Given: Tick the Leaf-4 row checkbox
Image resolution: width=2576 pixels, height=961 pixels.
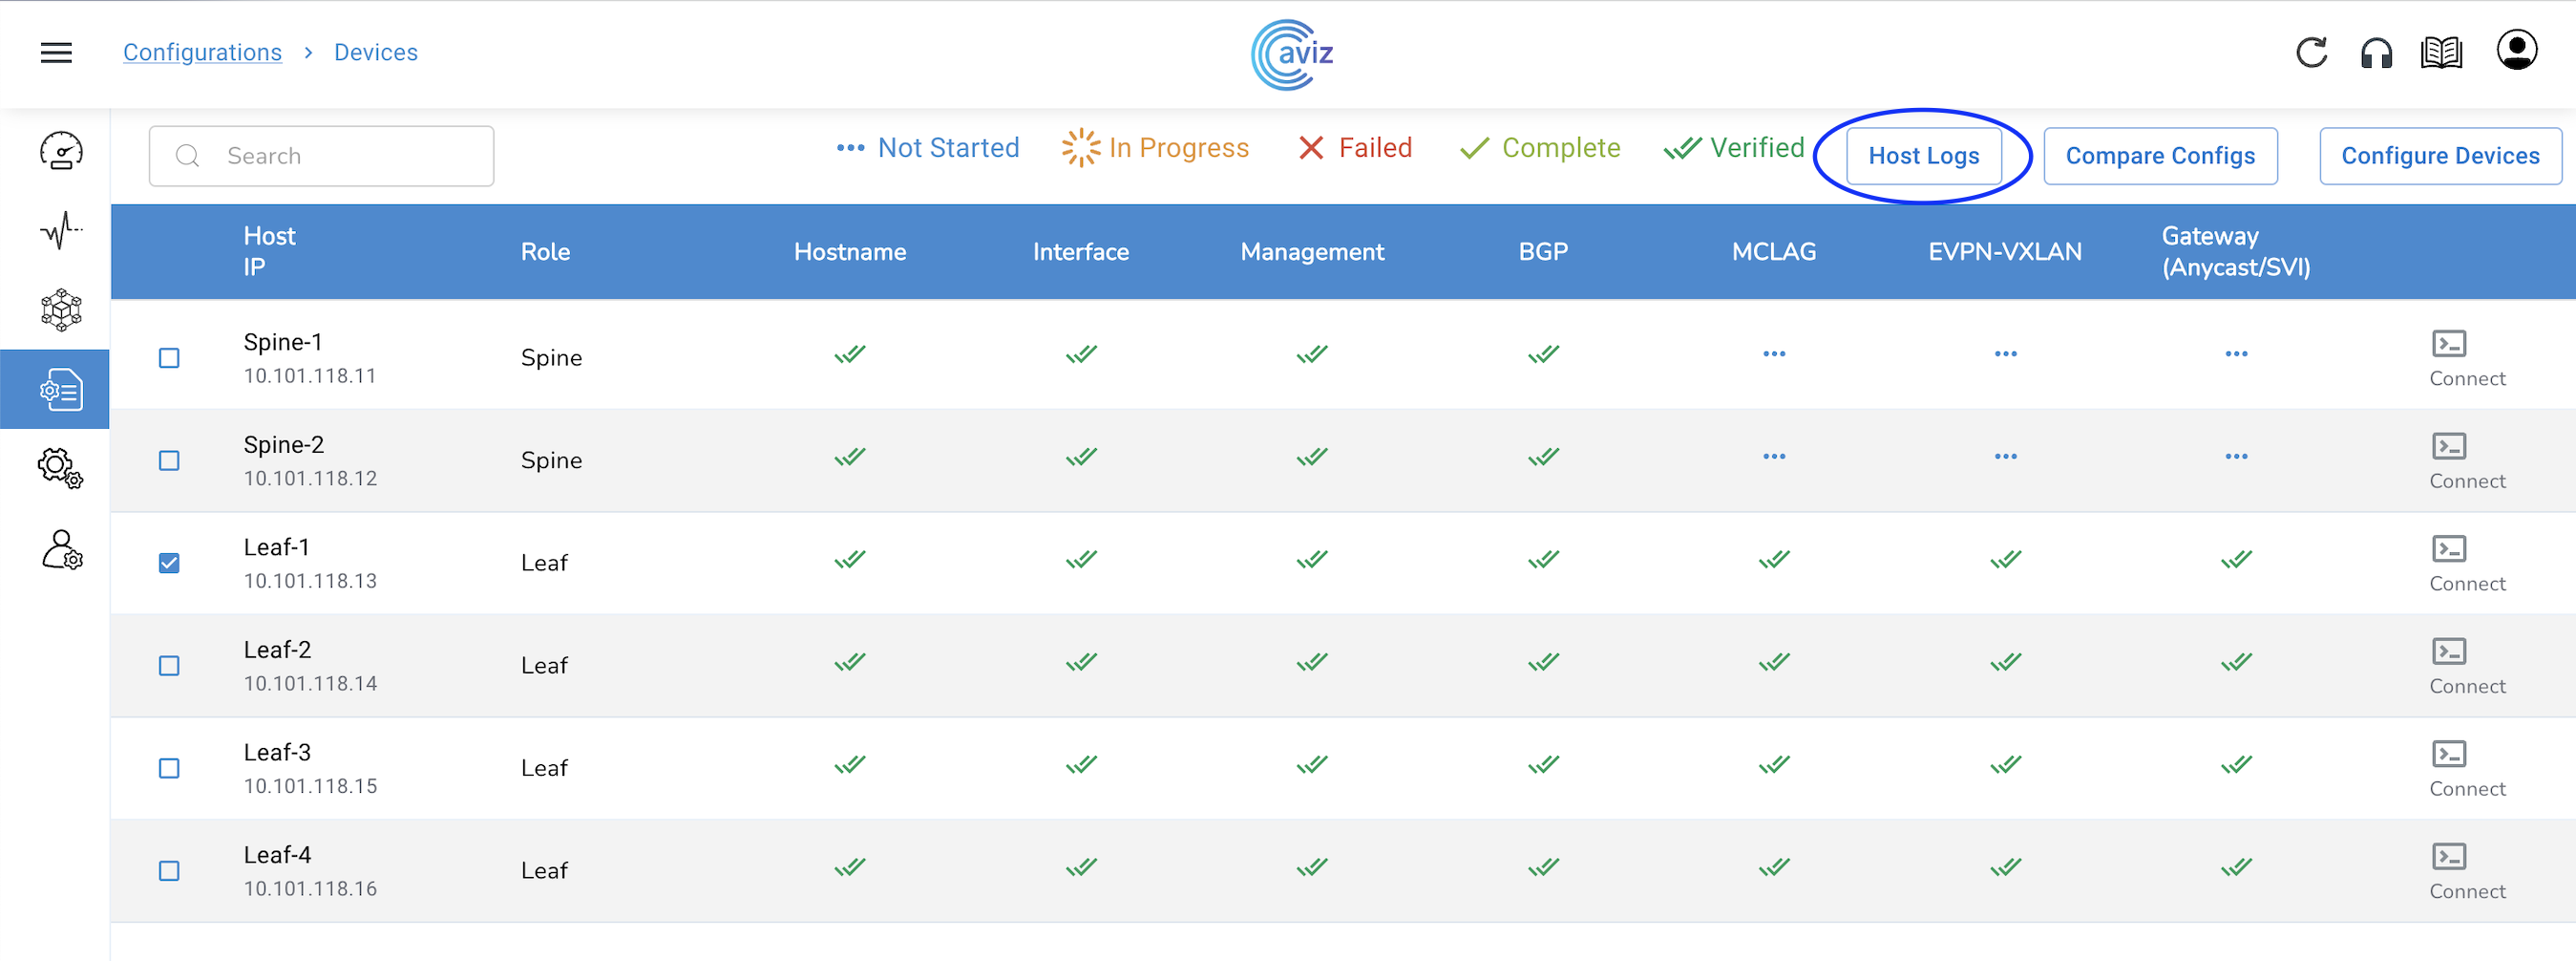Looking at the screenshot, I should pos(169,871).
